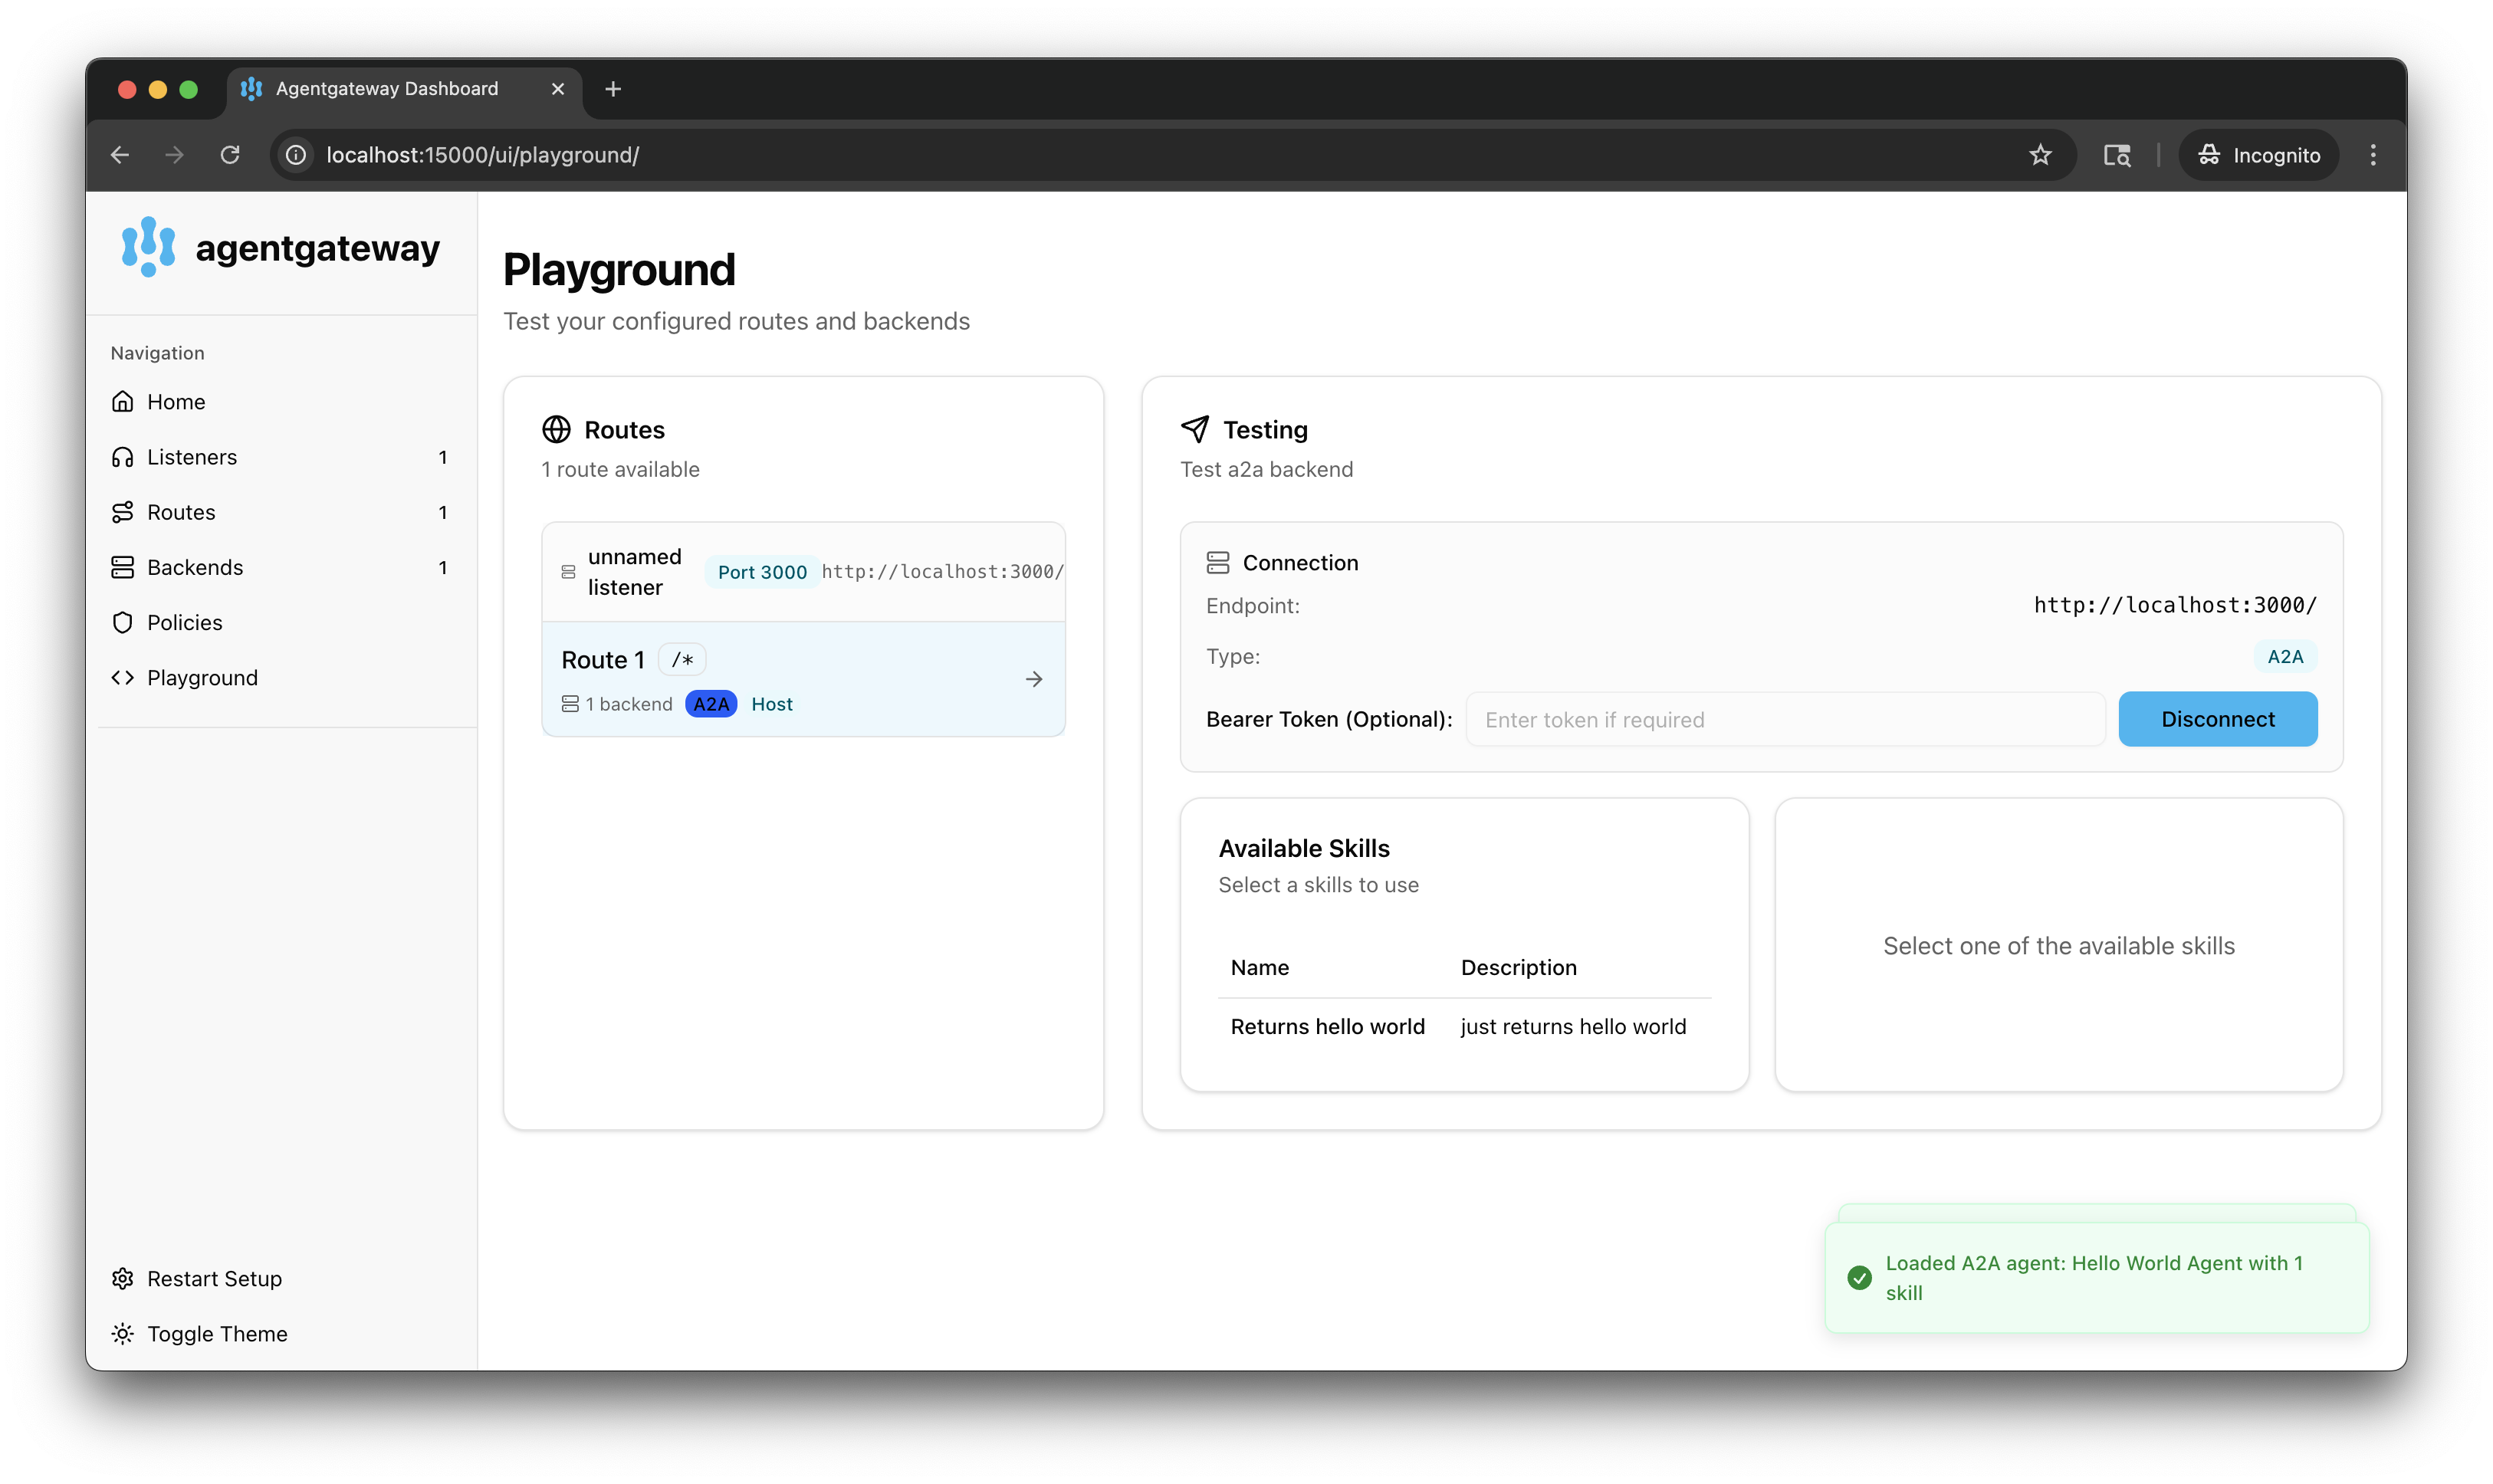Screen dimensions: 2493x1484
Task: Open a new browser tab
Action: 613,89
